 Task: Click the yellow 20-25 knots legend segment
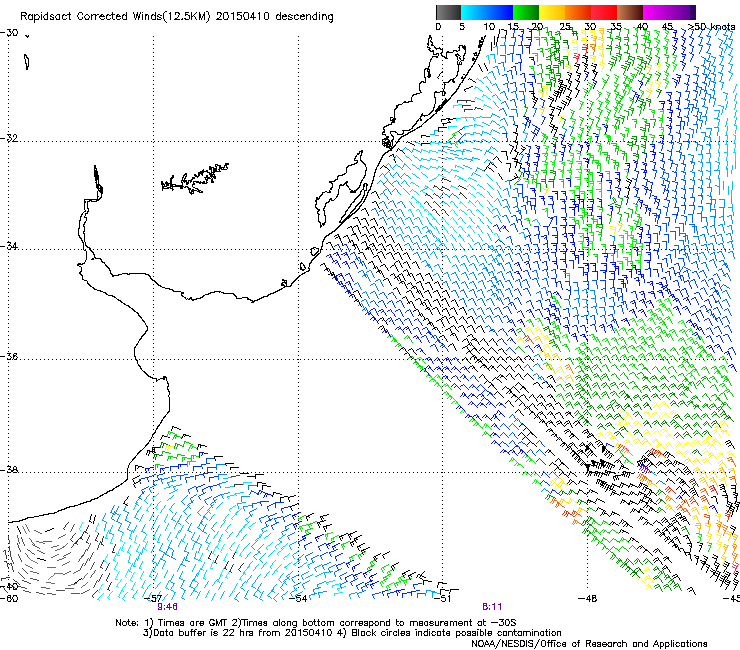(552, 12)
